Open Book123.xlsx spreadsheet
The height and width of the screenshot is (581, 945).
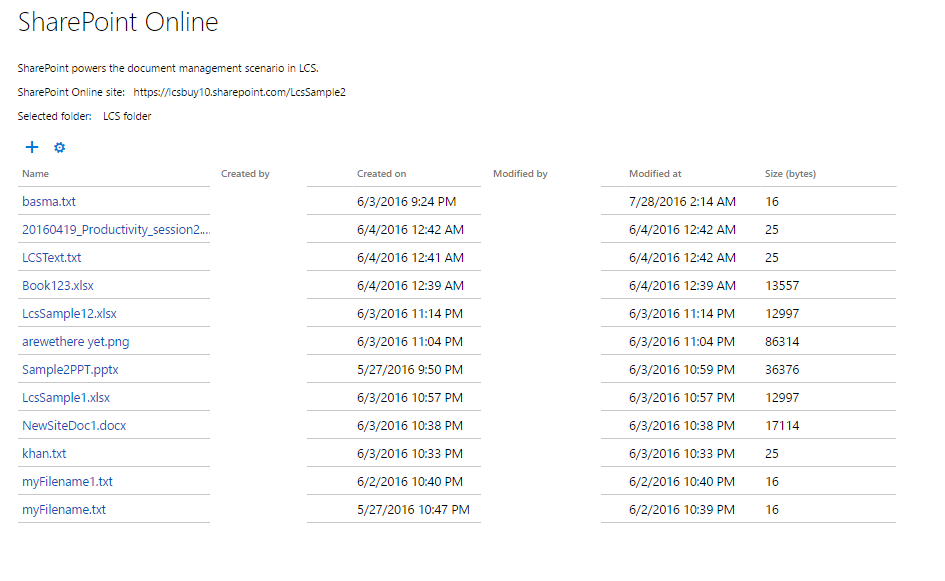pyautogui.click(x=58, y=286)
